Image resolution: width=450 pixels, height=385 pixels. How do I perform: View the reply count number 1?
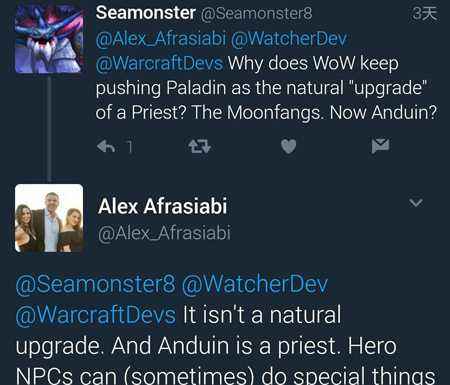pyautogui.click(x=129, y=147)
